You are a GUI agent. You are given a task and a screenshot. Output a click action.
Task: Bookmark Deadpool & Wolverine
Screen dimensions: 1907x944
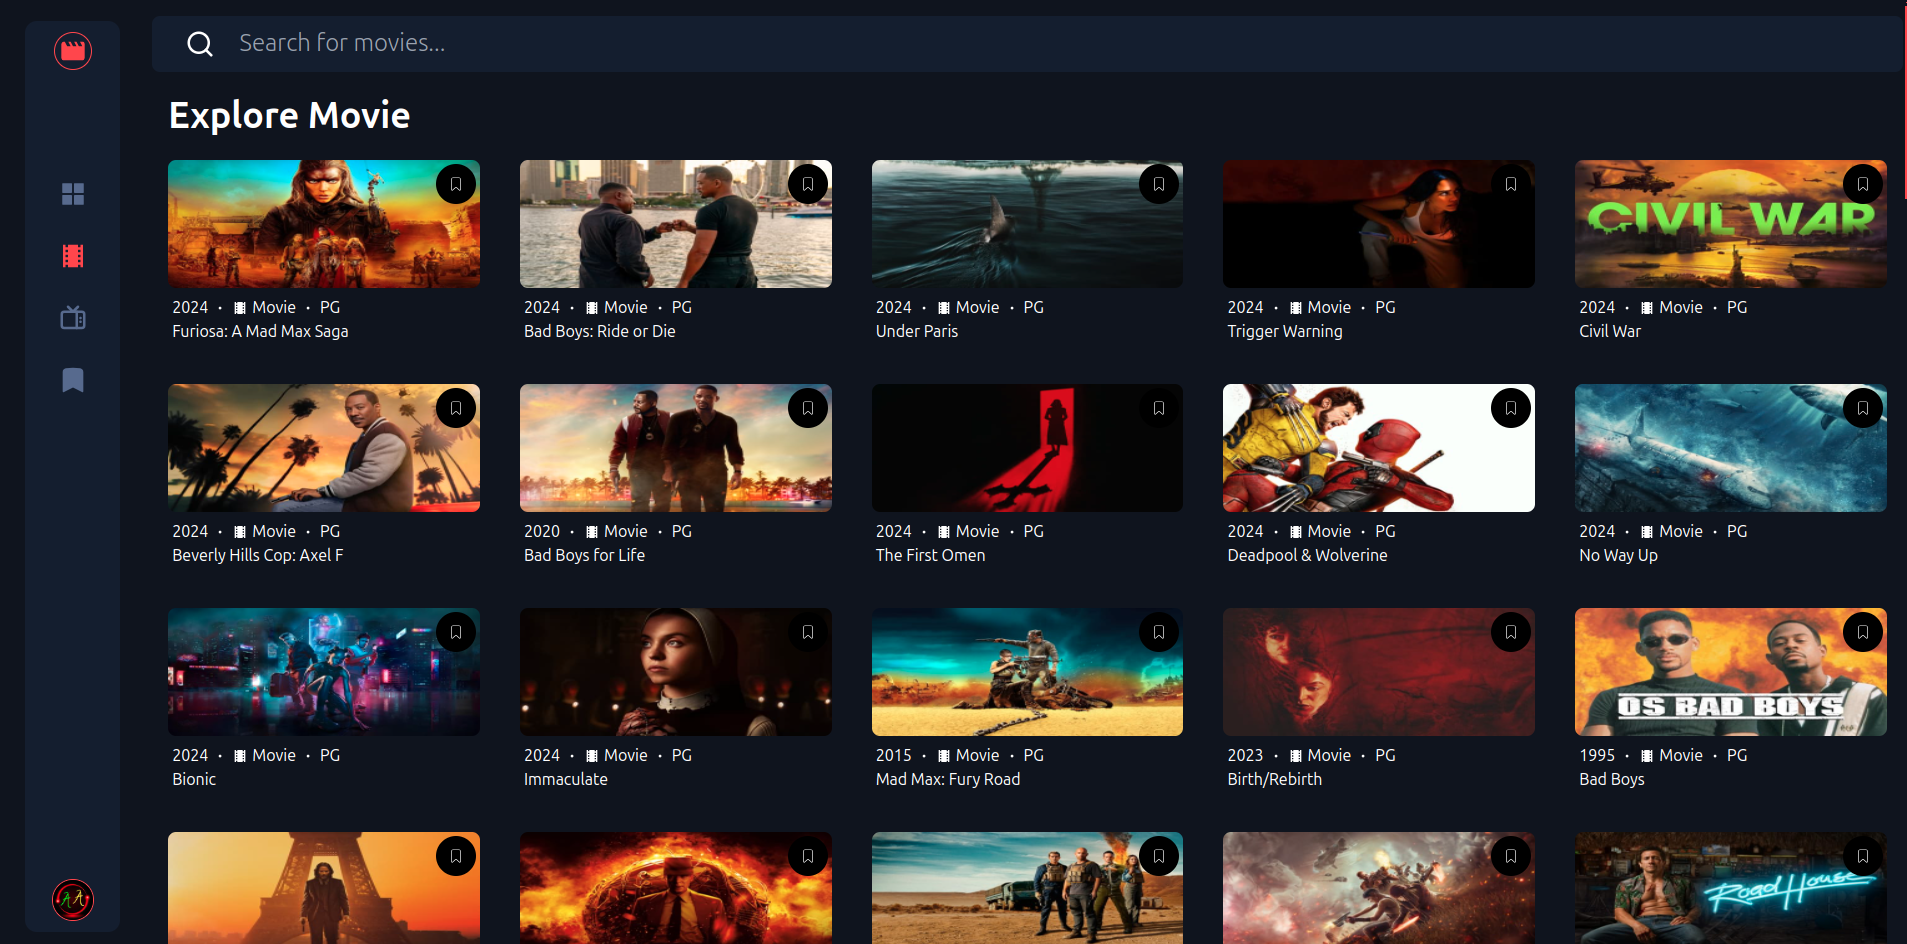click(x=1511, y=408)
